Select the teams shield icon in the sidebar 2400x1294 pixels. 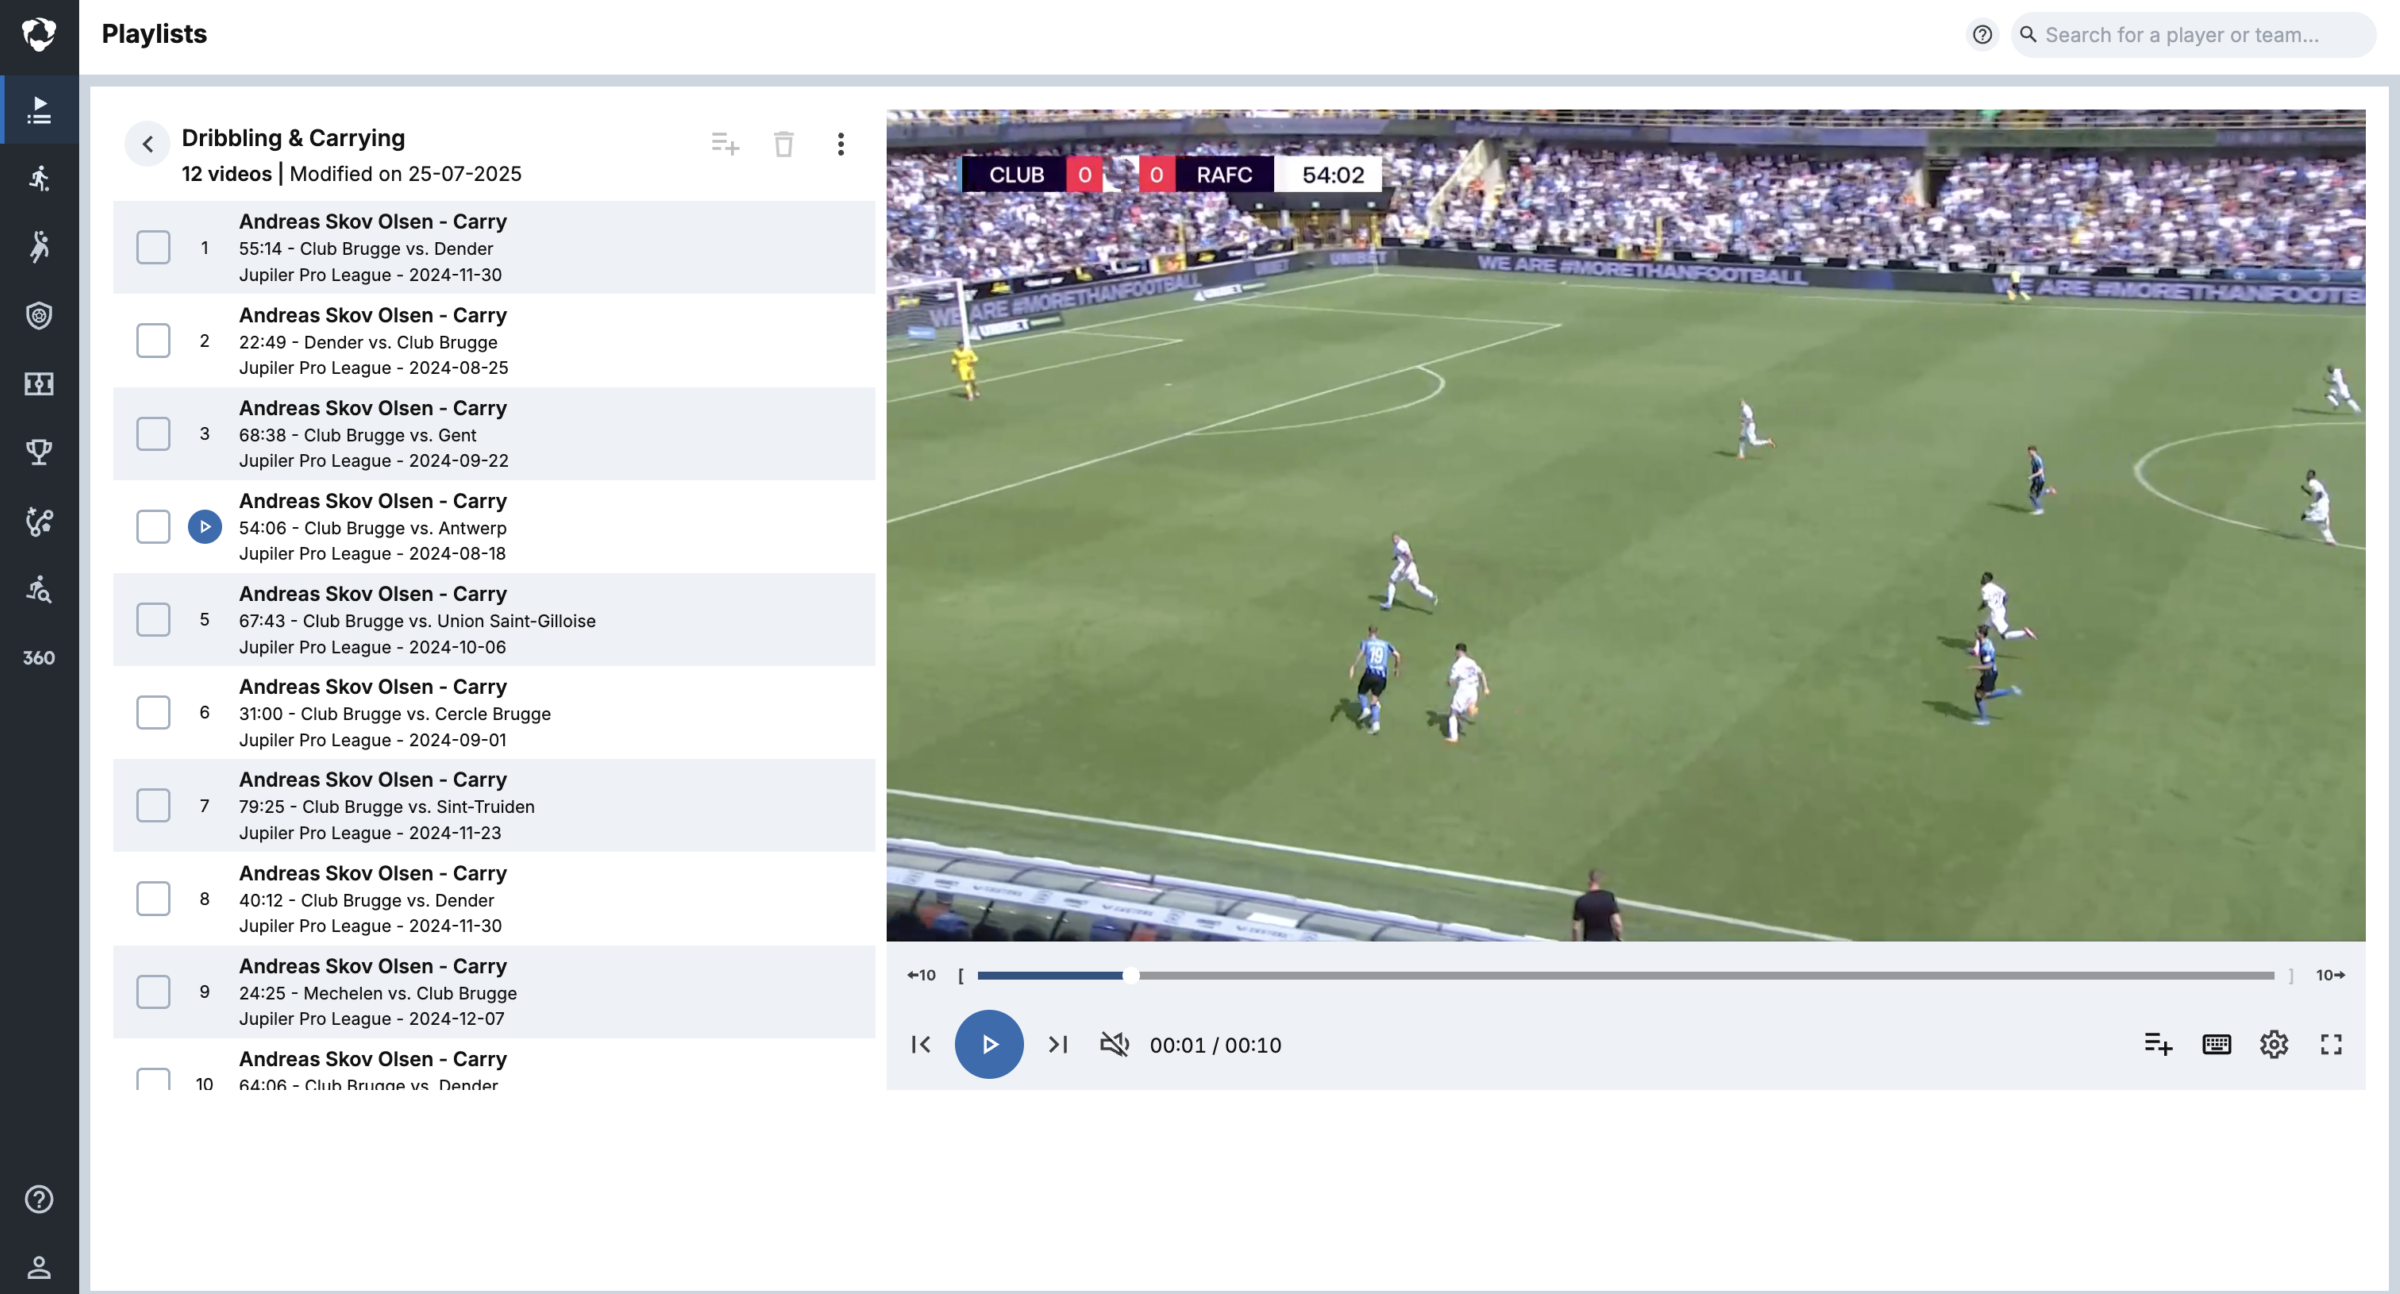39,316
